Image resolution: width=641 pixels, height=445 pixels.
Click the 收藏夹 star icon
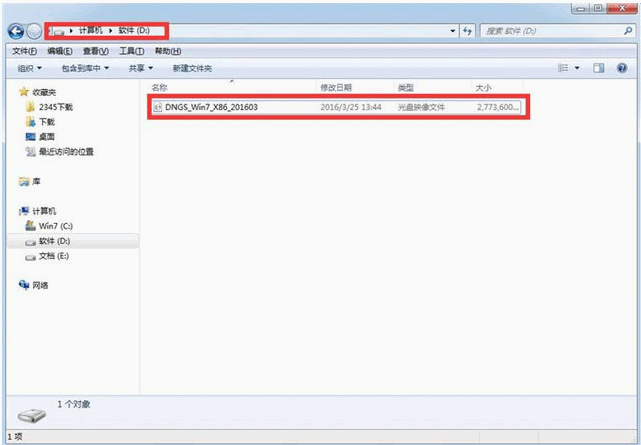coord(24,92)
